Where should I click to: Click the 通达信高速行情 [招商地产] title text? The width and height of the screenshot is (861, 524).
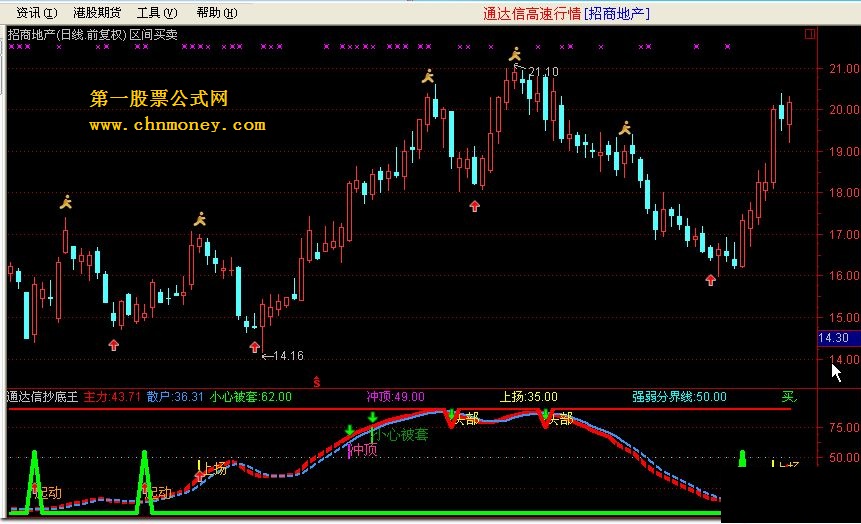tap(566, 13)
